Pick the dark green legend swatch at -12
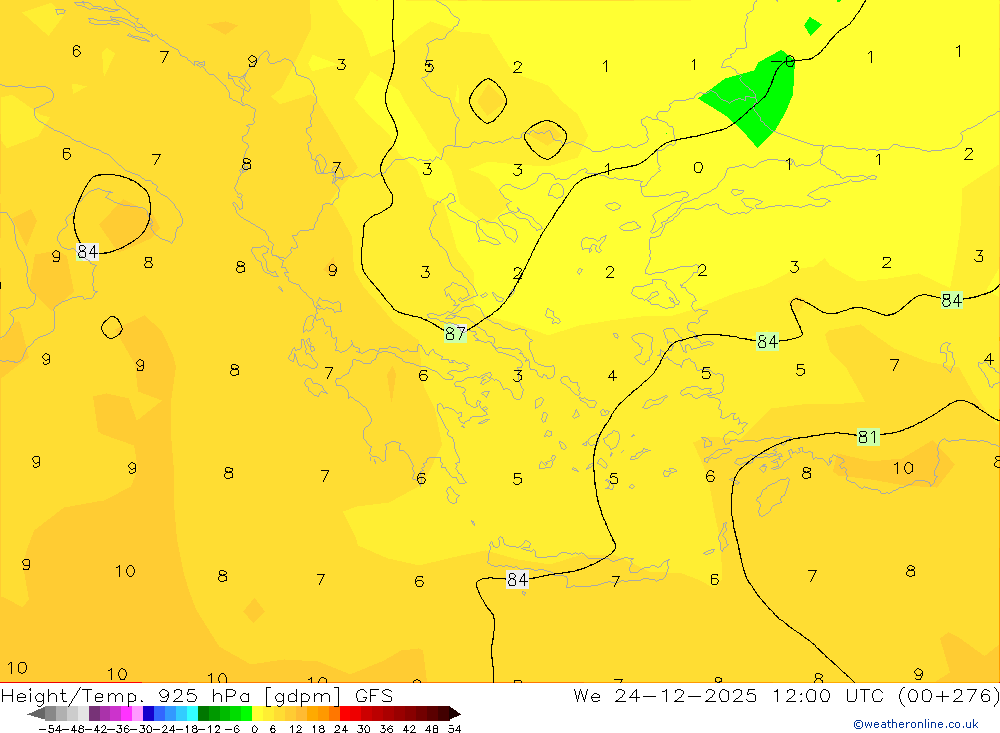The image size is (1000, 733). coord(203,714)
